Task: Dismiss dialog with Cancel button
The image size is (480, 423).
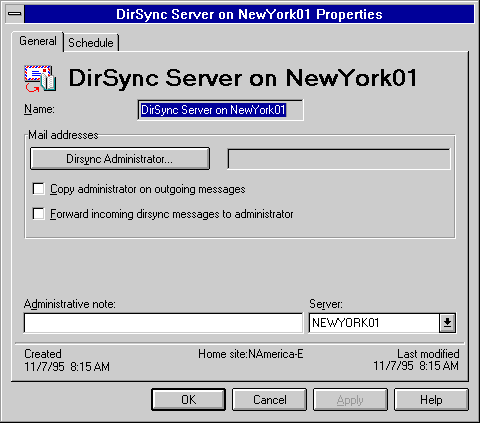Action: (x=269, y=399)
